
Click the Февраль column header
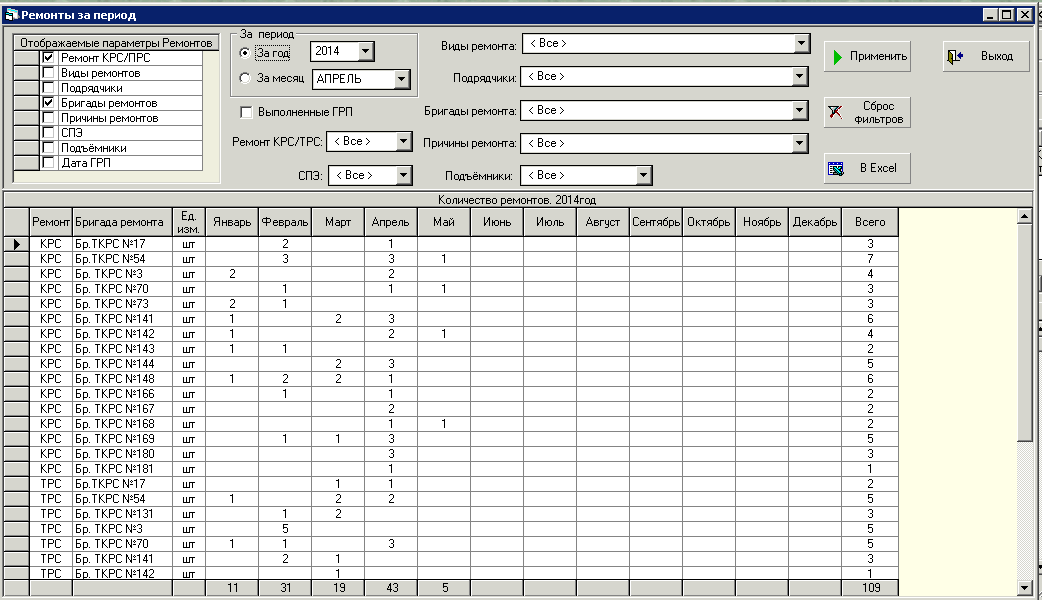click(285, 222)
